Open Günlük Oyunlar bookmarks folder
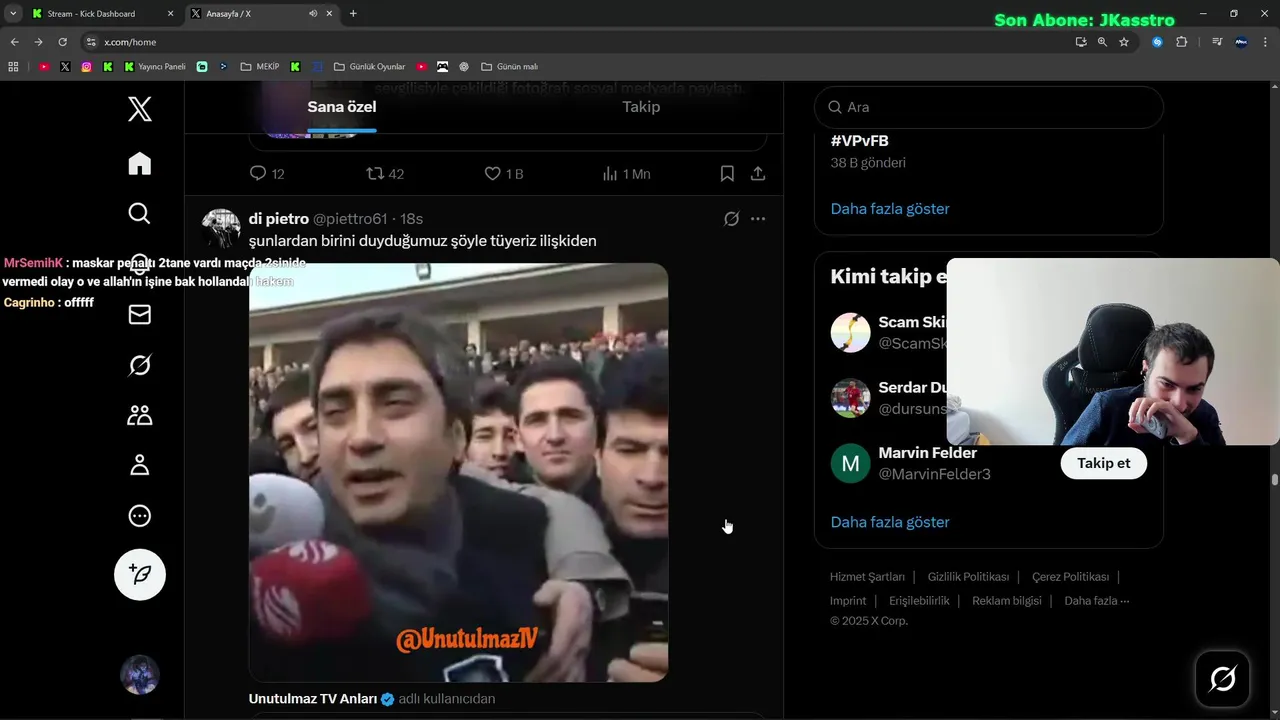1280x720 pixels. tap(370, 67)
